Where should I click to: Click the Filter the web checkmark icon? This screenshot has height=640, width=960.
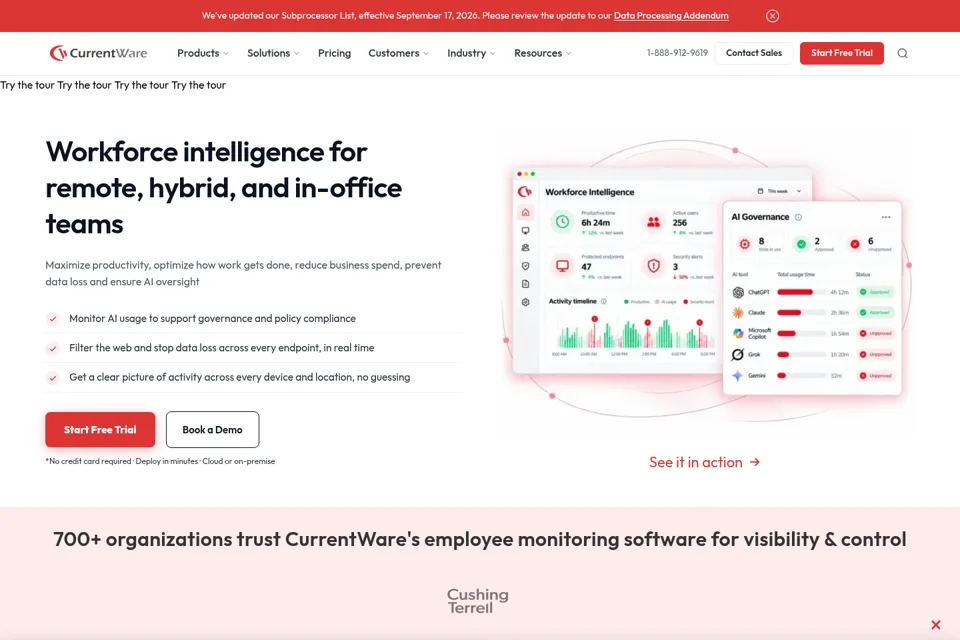coord(53,348)
